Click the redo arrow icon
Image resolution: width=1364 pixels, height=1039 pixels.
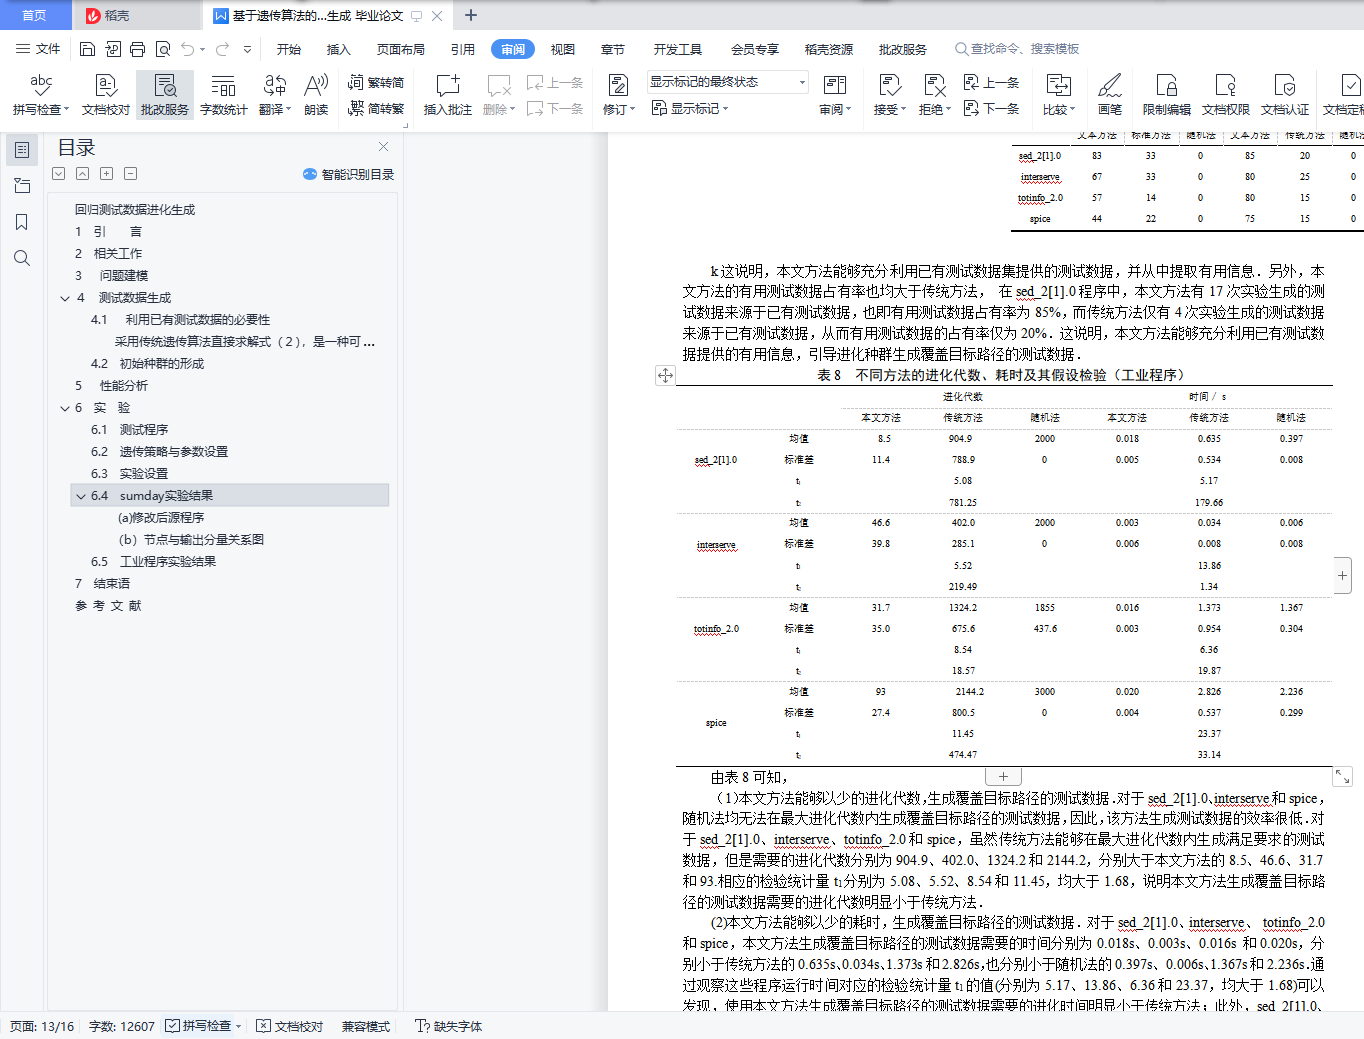[222, 49]
